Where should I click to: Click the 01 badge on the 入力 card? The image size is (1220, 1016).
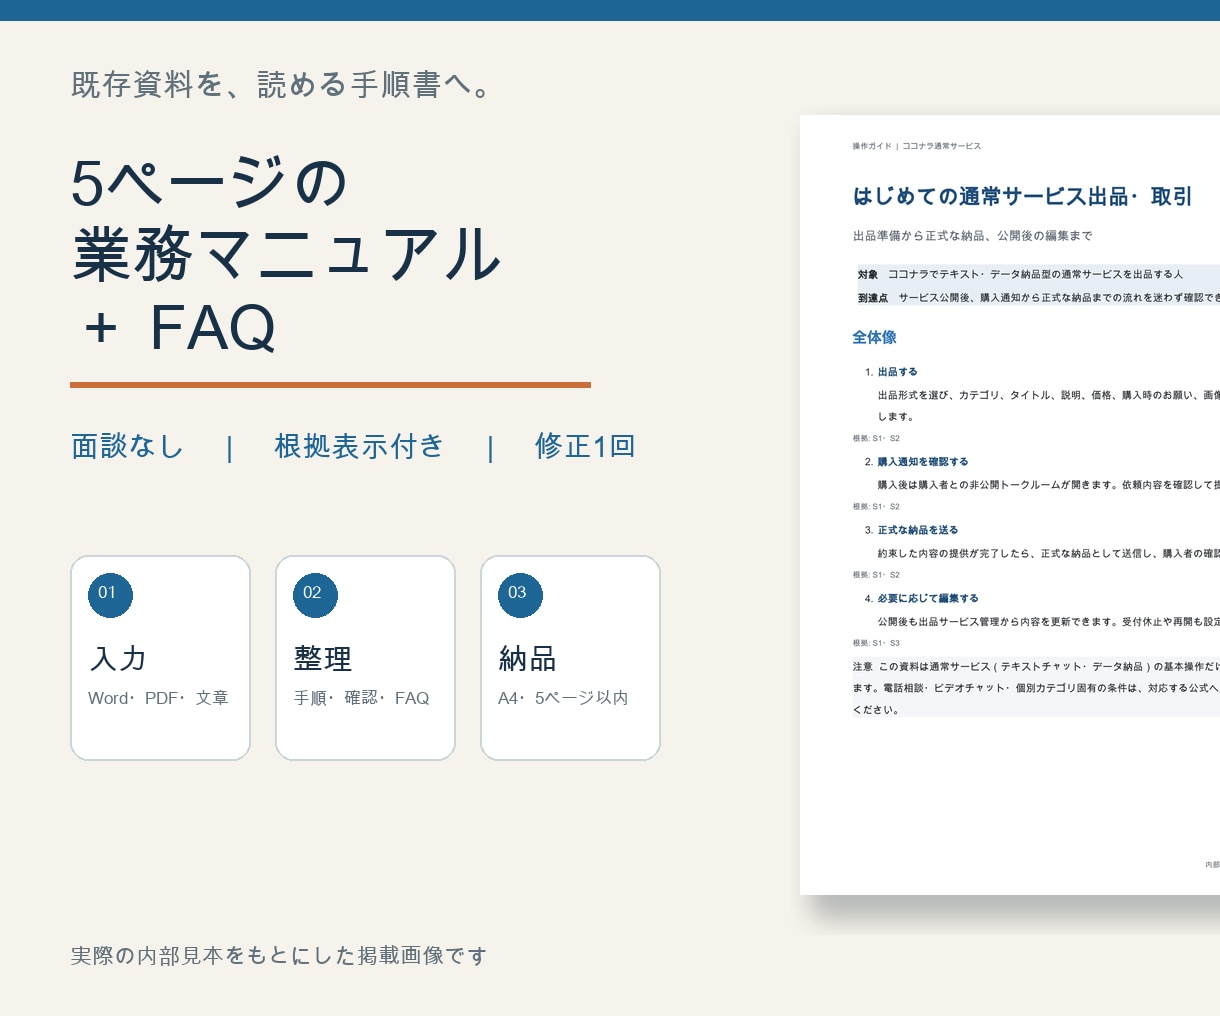point(110,596)
